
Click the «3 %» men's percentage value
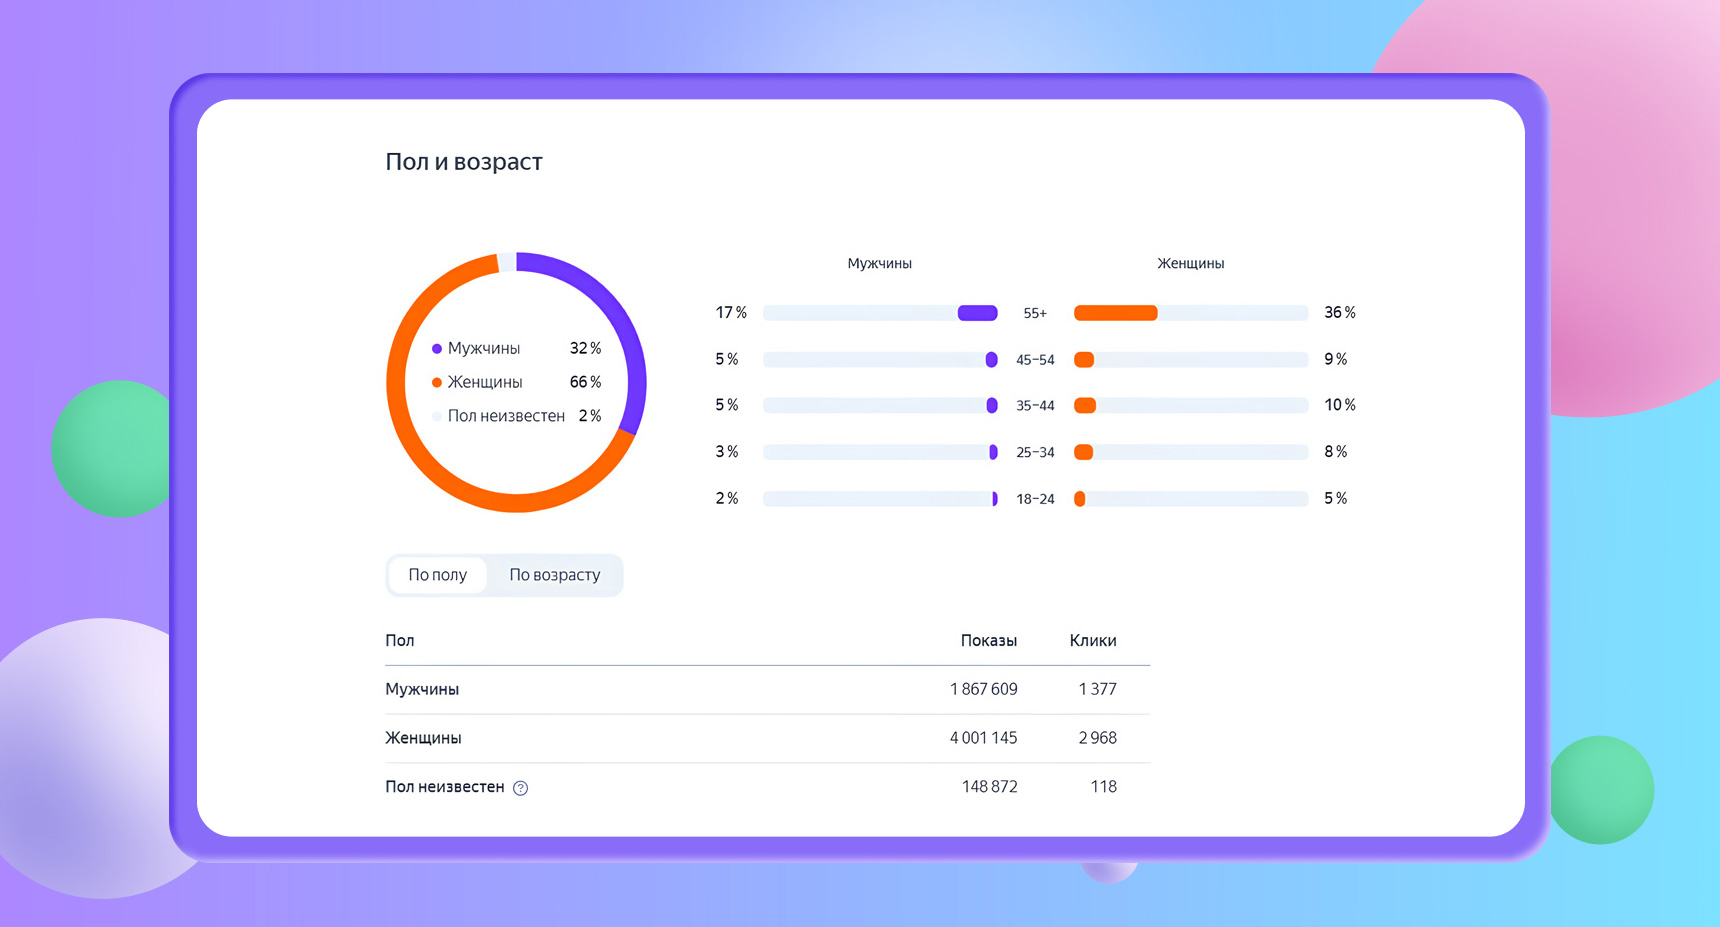[727, 452]
